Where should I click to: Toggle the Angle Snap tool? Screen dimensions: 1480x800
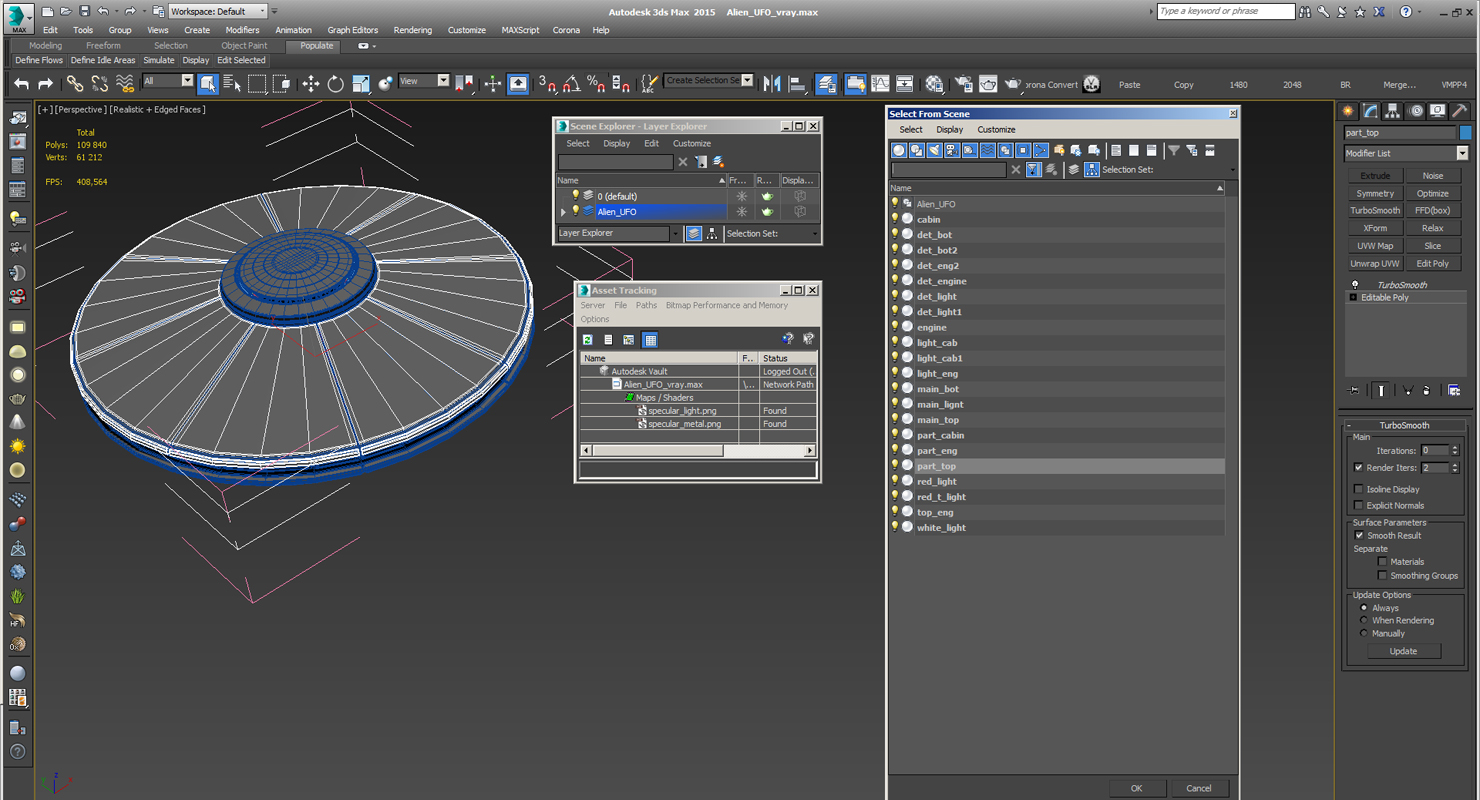(x=572, y=84)
